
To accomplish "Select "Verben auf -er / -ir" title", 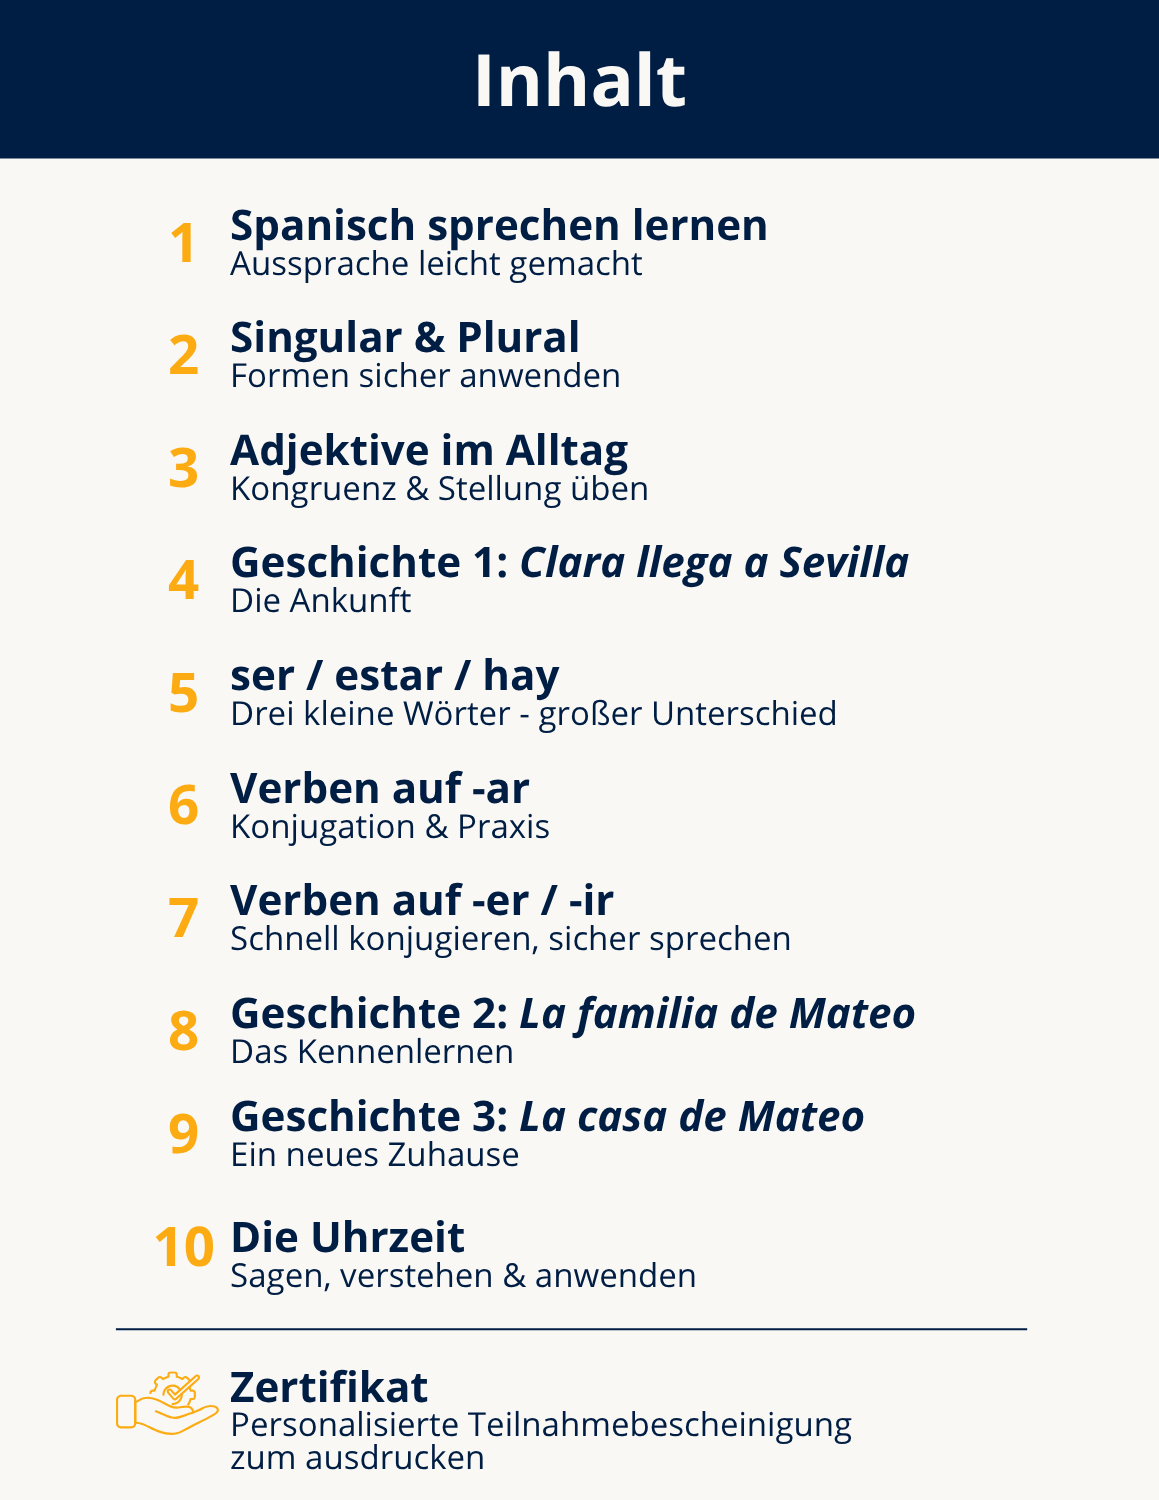I will (x=421, y=901).
